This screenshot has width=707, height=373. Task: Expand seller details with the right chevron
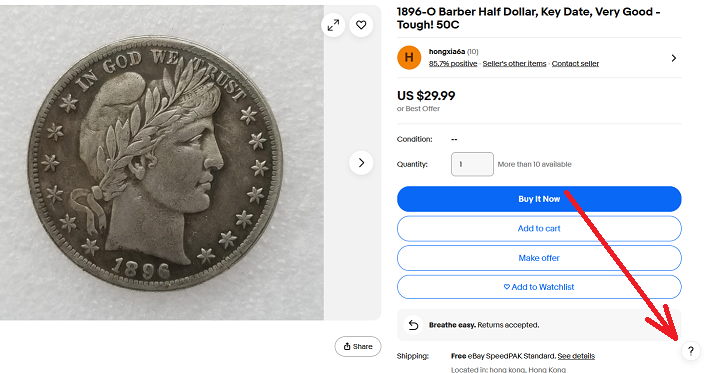(674, 58)
